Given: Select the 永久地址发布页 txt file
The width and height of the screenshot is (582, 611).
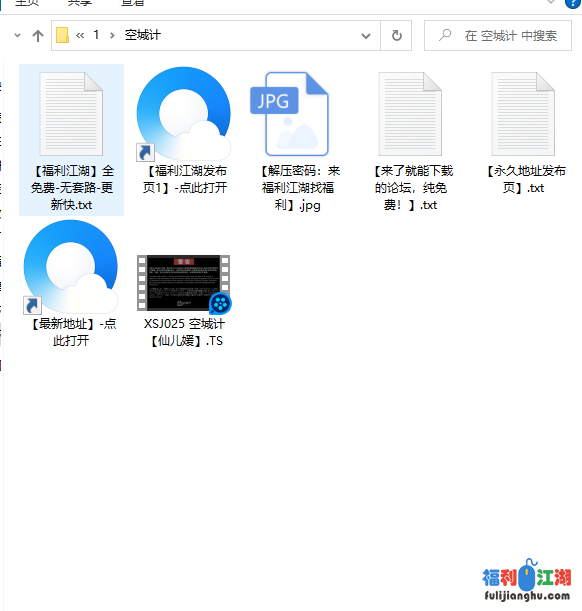Looking at the screenshot, I should click(523, 114).
